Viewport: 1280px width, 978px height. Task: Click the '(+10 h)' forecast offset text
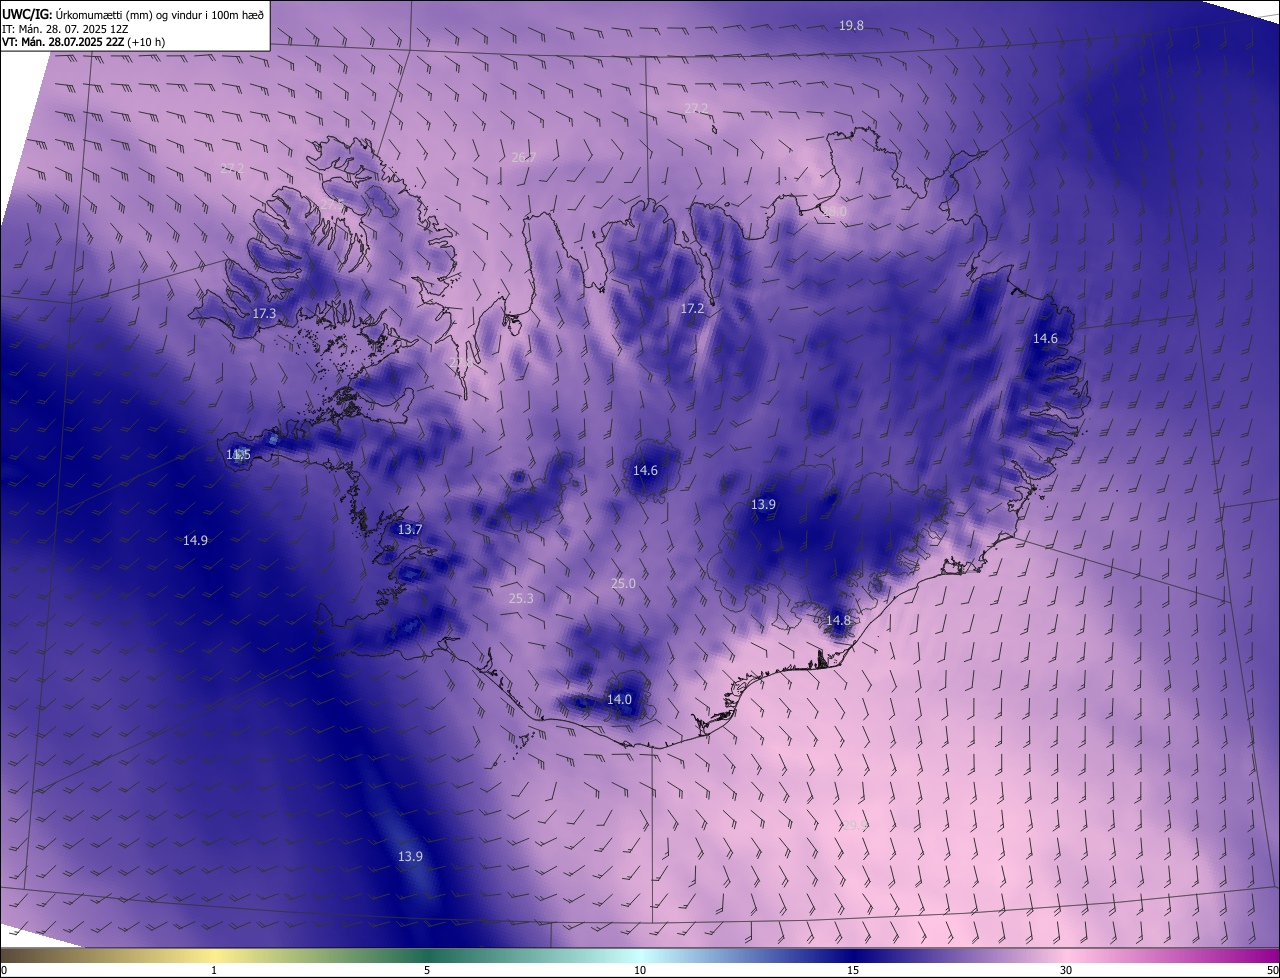146,42
